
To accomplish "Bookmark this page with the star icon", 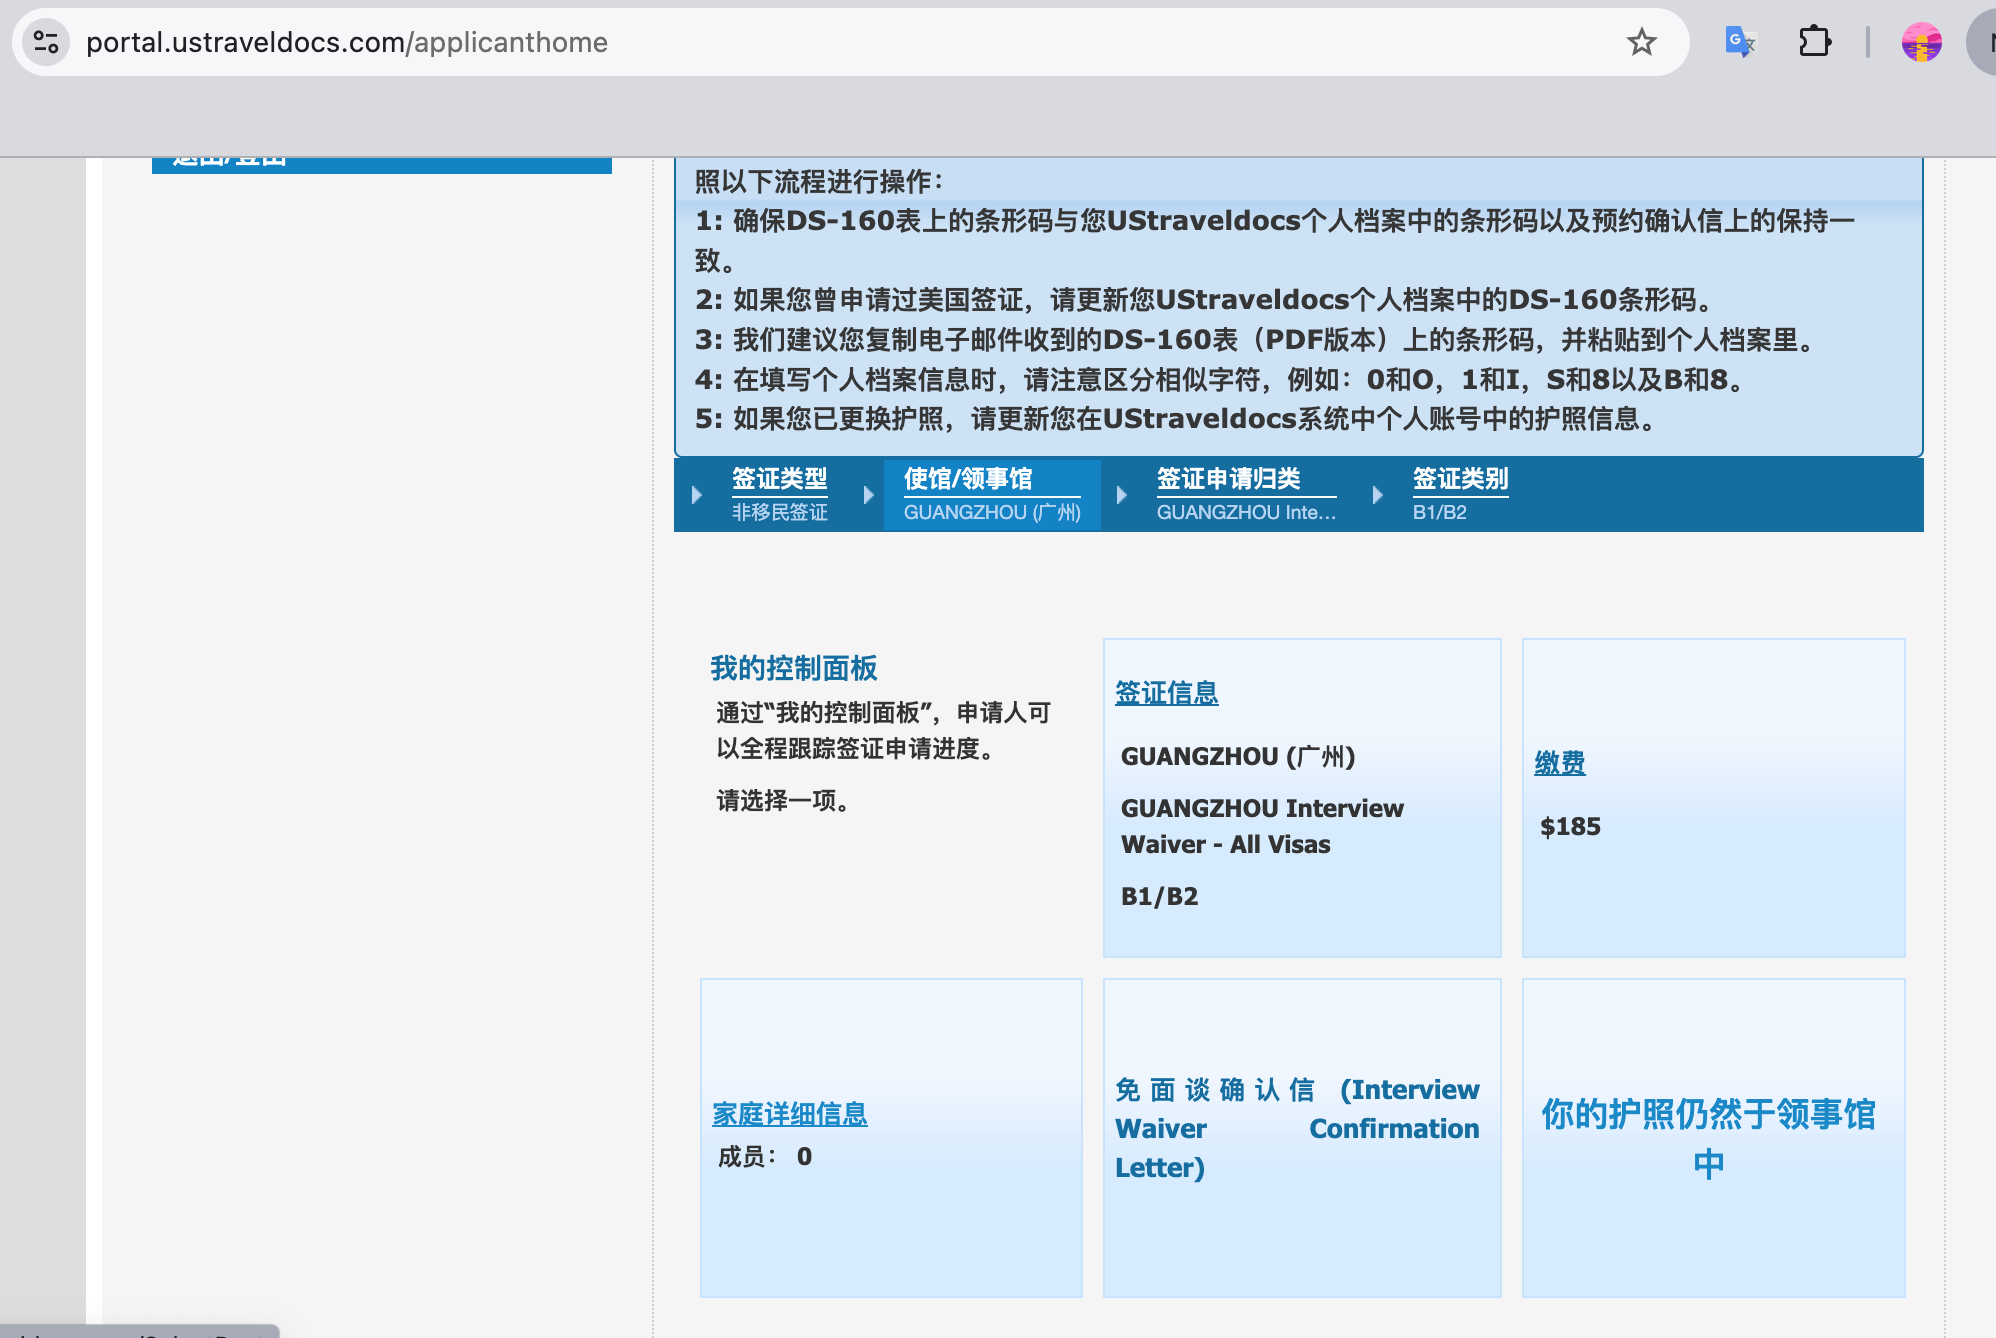I will pyautogui.click(x=1641, y=42).
